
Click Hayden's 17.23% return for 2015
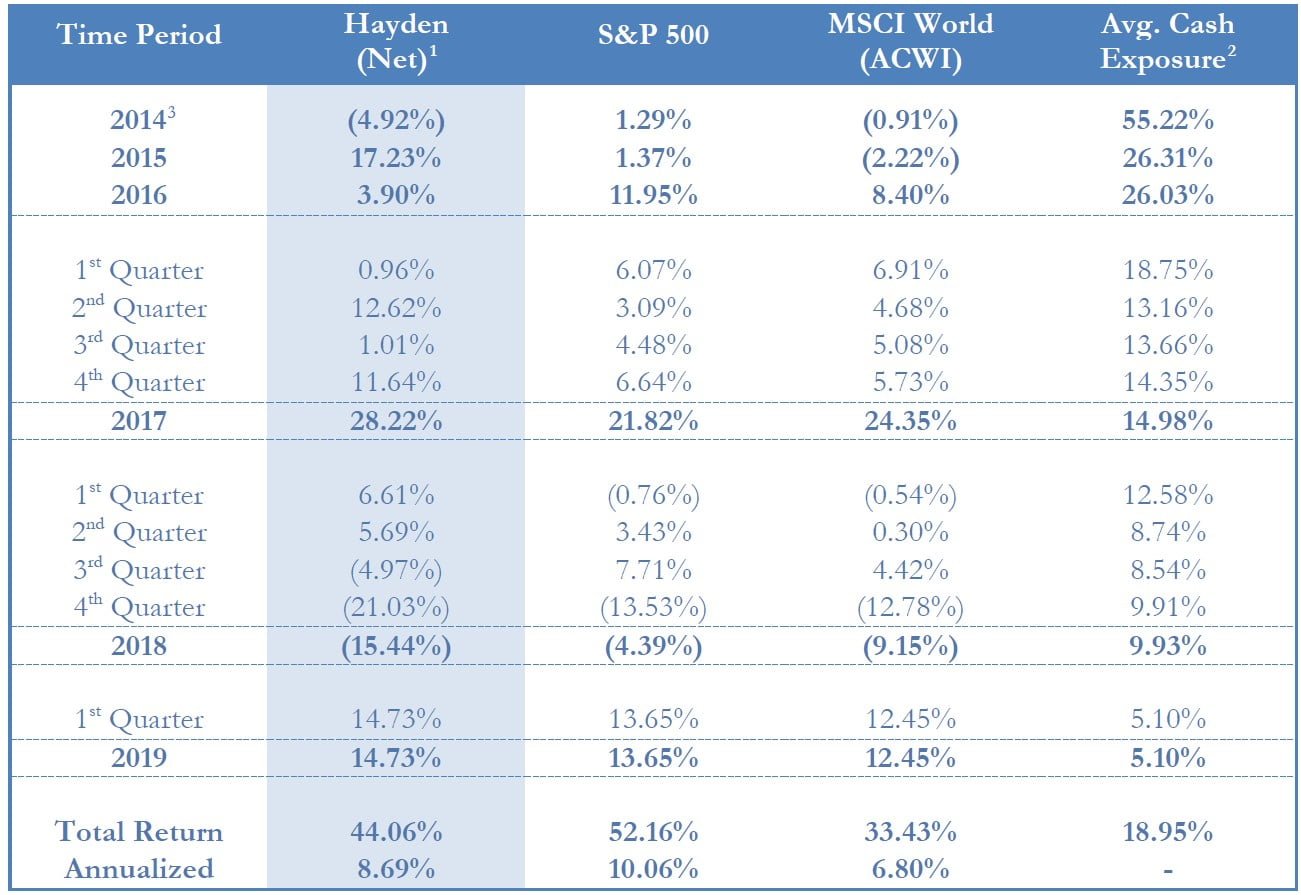(x=395, y=158)
